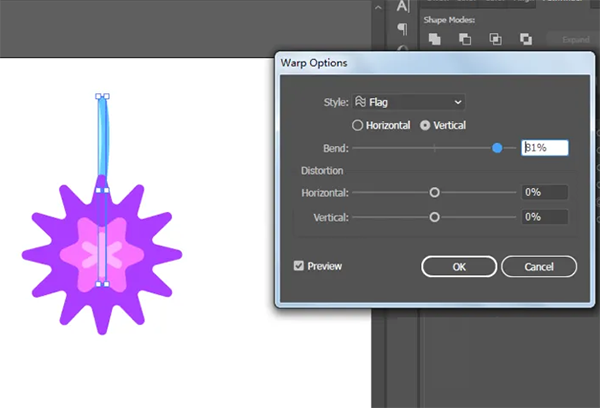This screenshot has height=408, width=600.
Task: Click the Vertical distortion slider handle
Action: pos(434,217)
